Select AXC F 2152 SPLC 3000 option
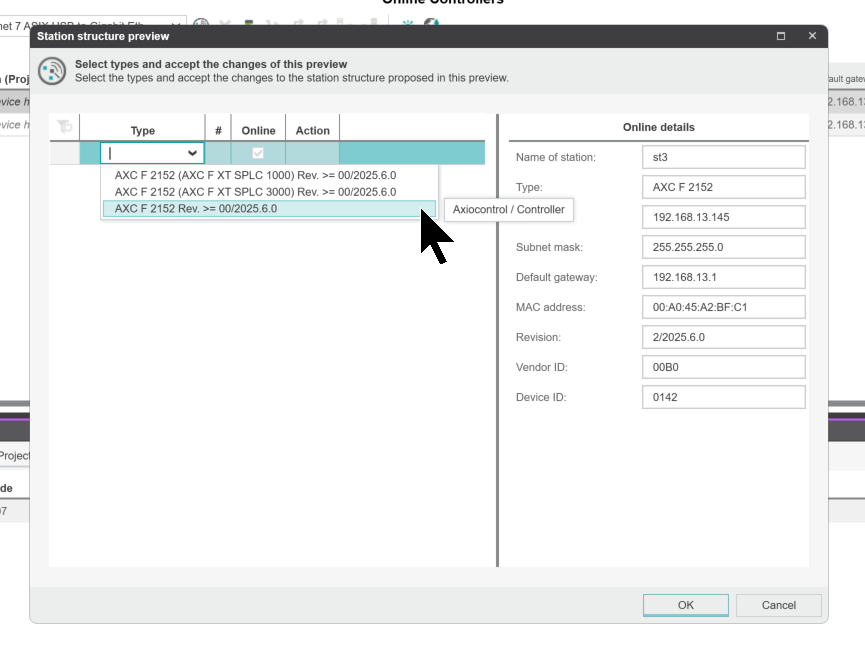 [x=255, y=192]
